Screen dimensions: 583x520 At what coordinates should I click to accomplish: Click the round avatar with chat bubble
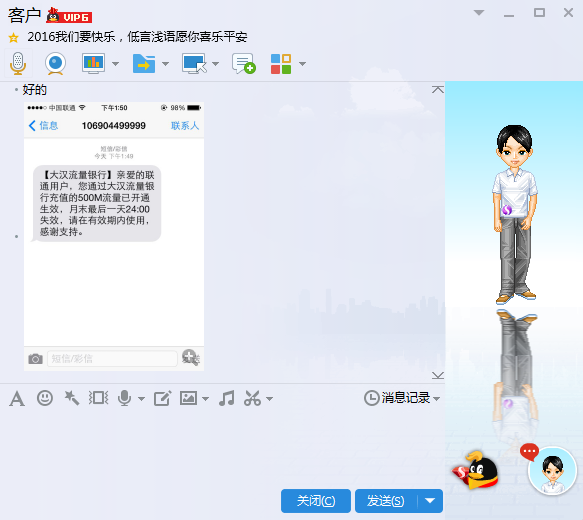point(552,471)
